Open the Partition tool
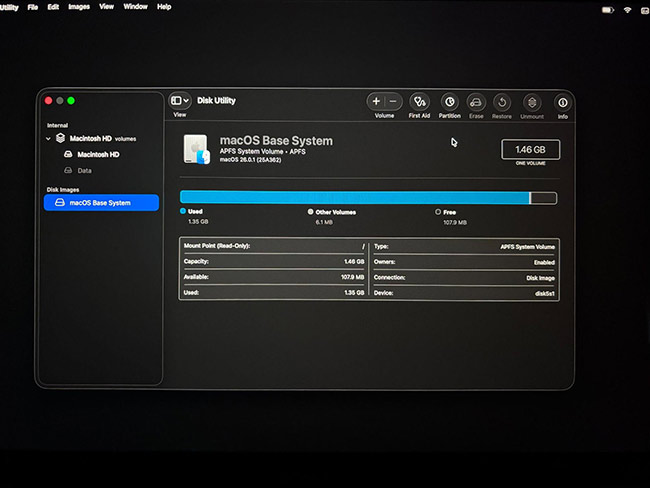This screenshot has width=650, height=488. 449,102
